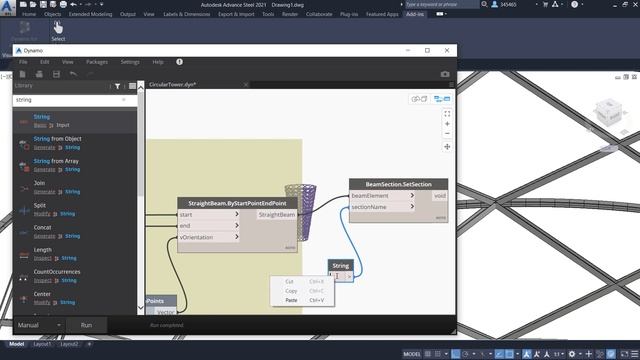640x360 pixels.
Task: Click the Dynamo Save icon
Action: pos(56,74)
